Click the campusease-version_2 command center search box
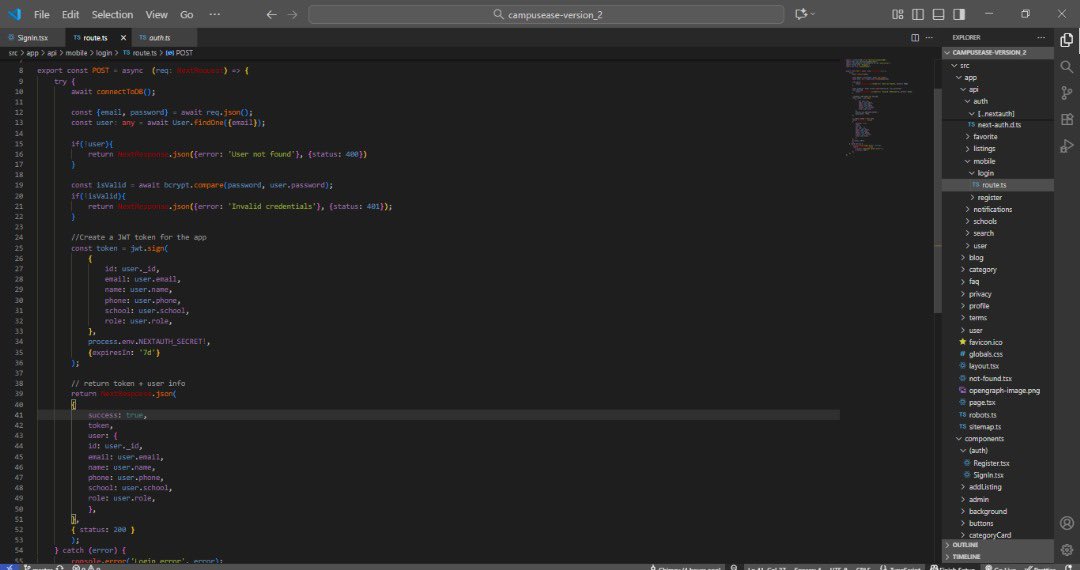Image resolution: width=1080 pixels, height=570 pixels. point(546,14)
